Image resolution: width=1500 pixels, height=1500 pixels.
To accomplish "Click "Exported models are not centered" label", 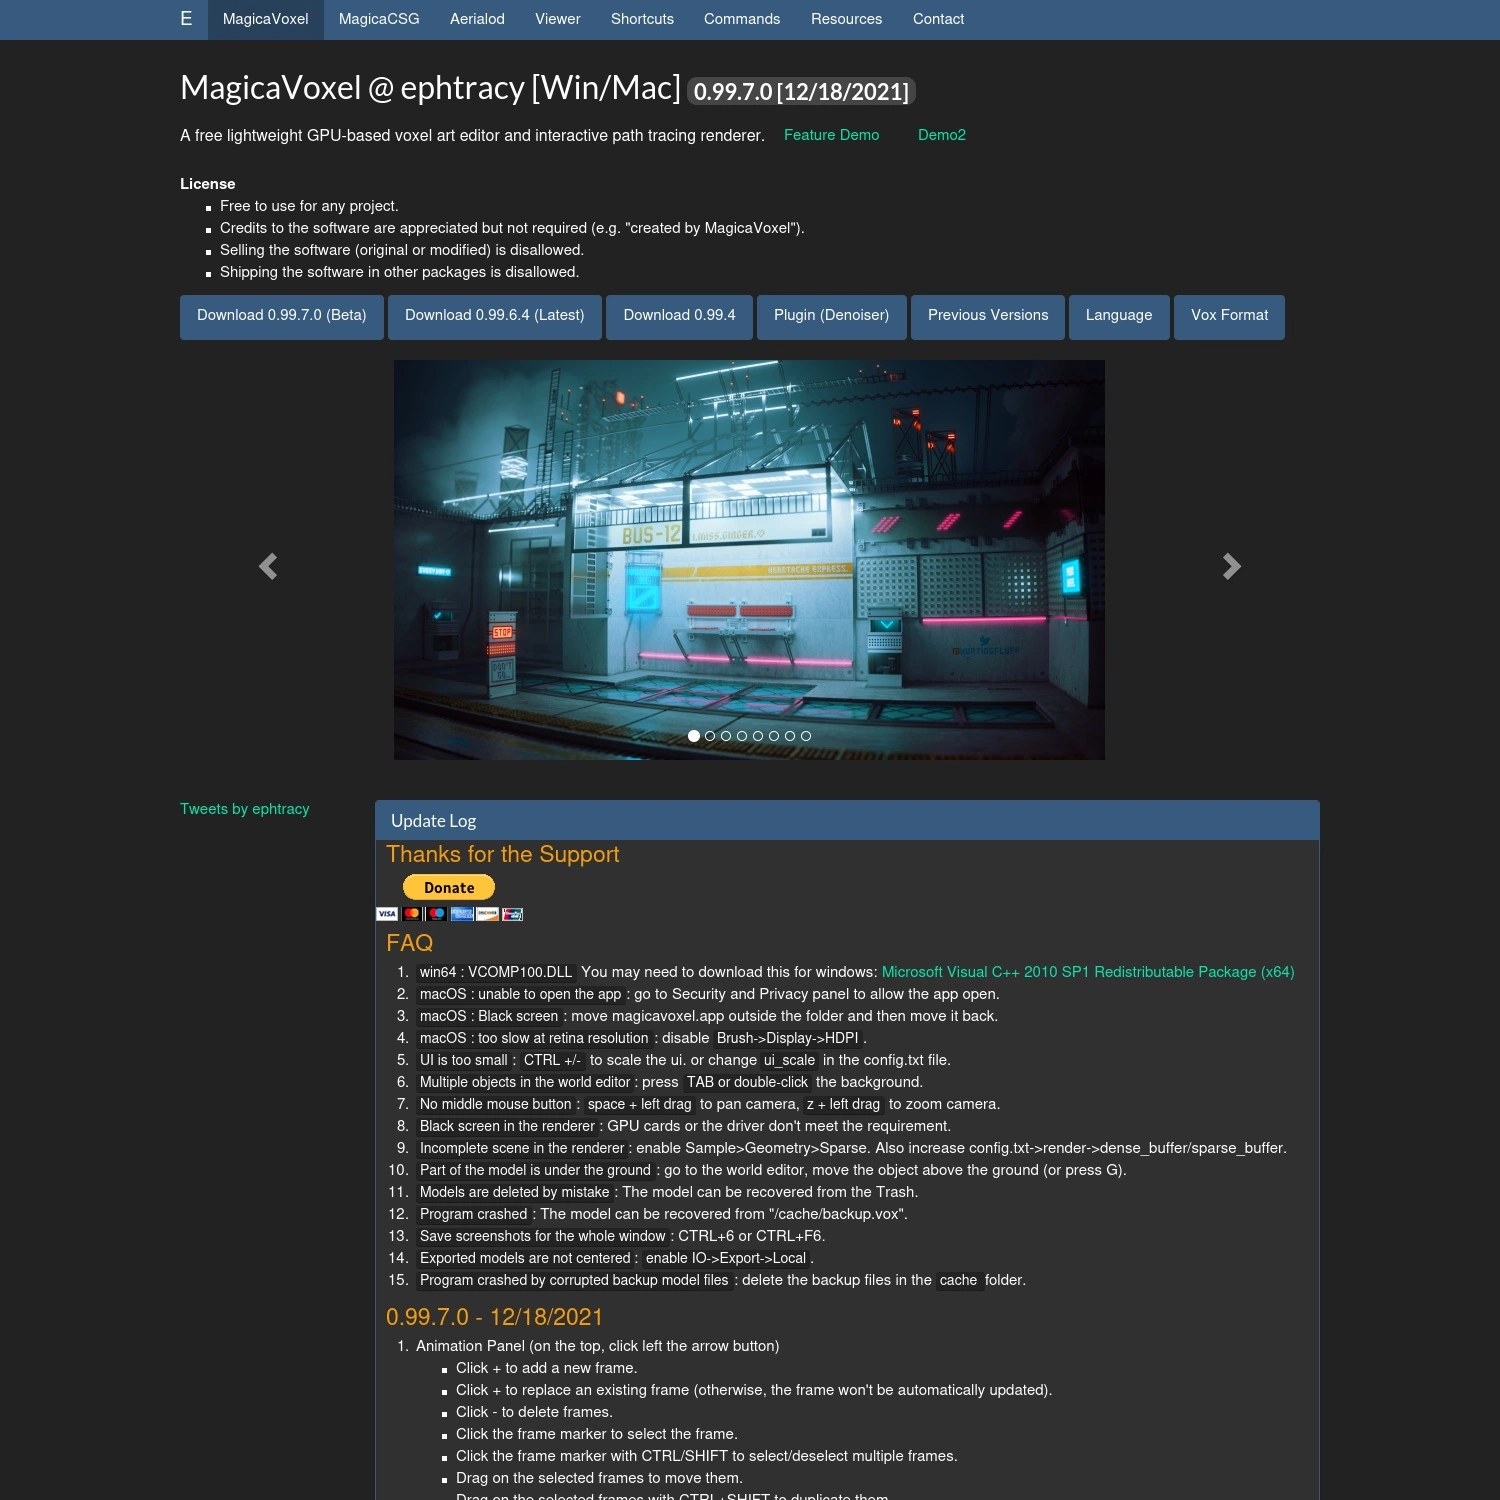I will click(525, 1258).
